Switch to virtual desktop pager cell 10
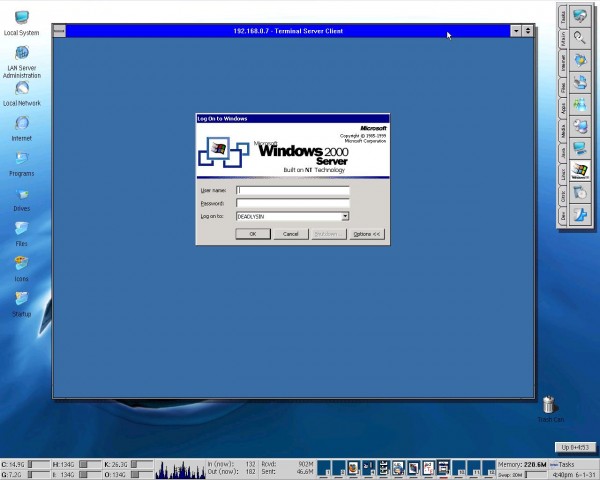The image size is (600, 480). [x=458, y=469]
